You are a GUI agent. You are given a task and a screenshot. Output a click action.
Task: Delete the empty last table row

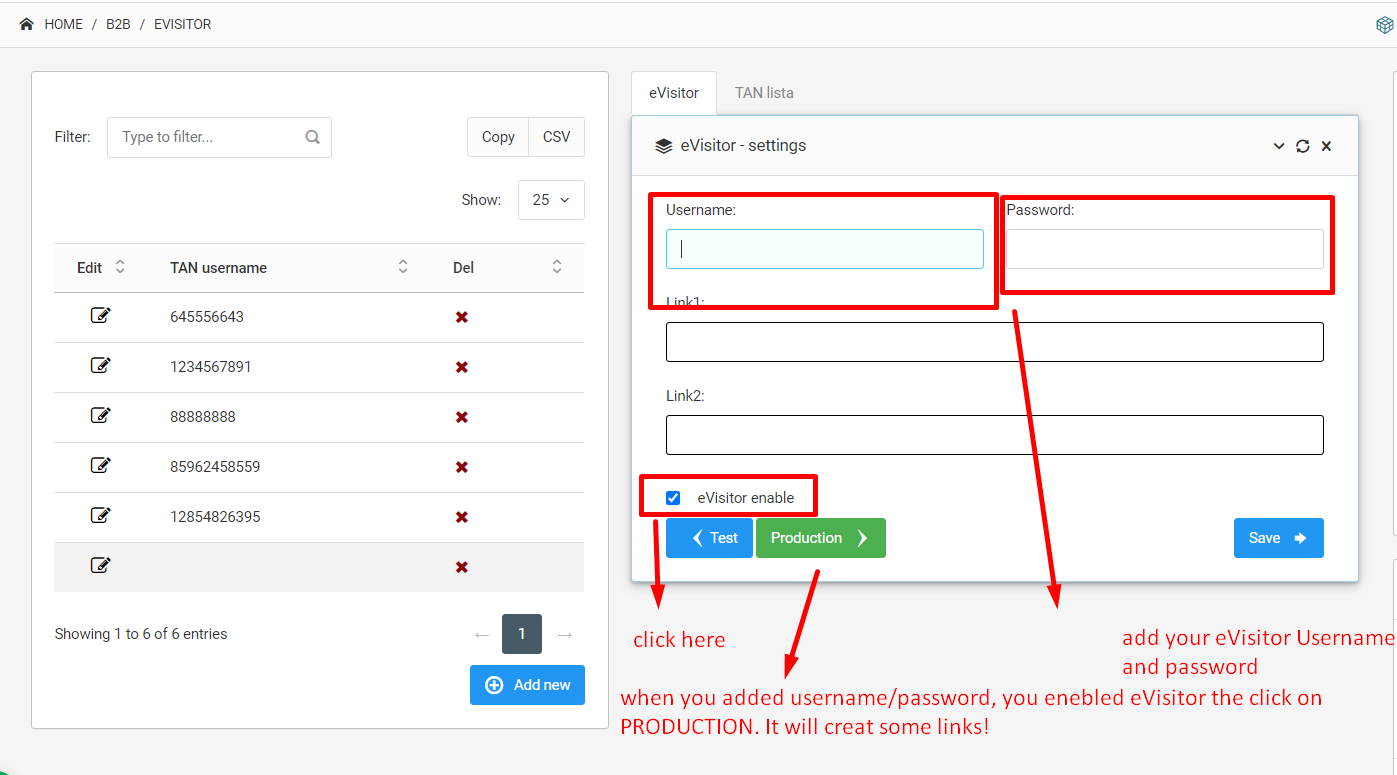462,567
